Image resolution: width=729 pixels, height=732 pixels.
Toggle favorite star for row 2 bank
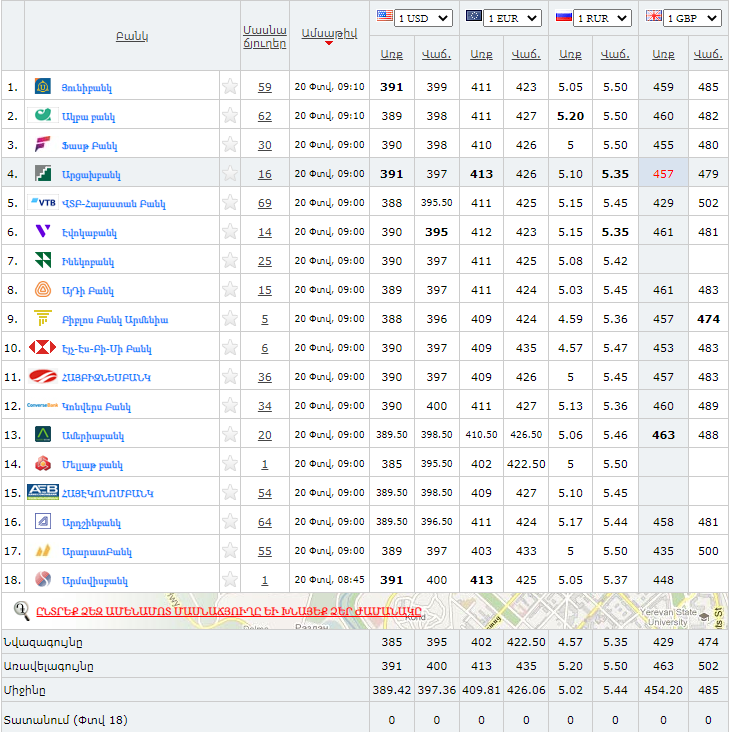click(230, 115)
